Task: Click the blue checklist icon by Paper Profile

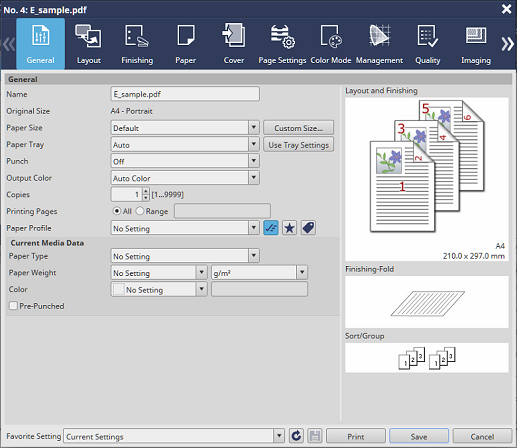Action: [x=271, y=228]
